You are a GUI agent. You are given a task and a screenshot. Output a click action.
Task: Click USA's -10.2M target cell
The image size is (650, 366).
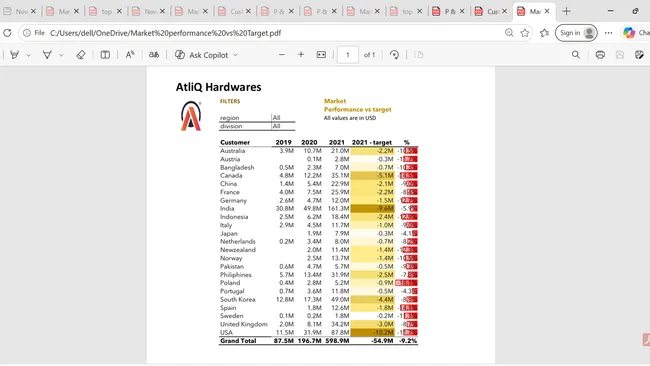click(372, 332)
